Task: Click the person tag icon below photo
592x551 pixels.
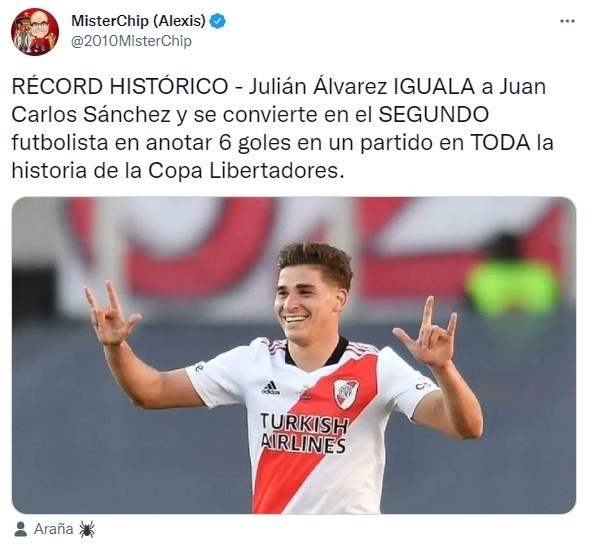Action: pos(20,529)
